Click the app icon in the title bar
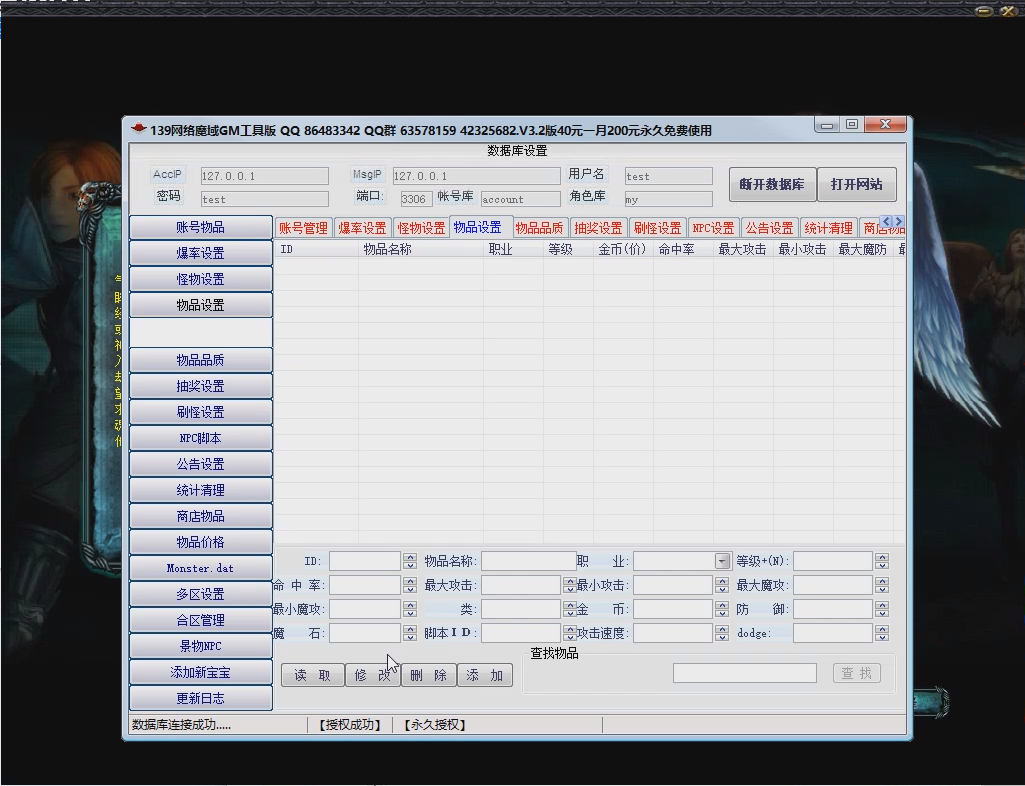The image size is (1025, 786). point(139,130)
